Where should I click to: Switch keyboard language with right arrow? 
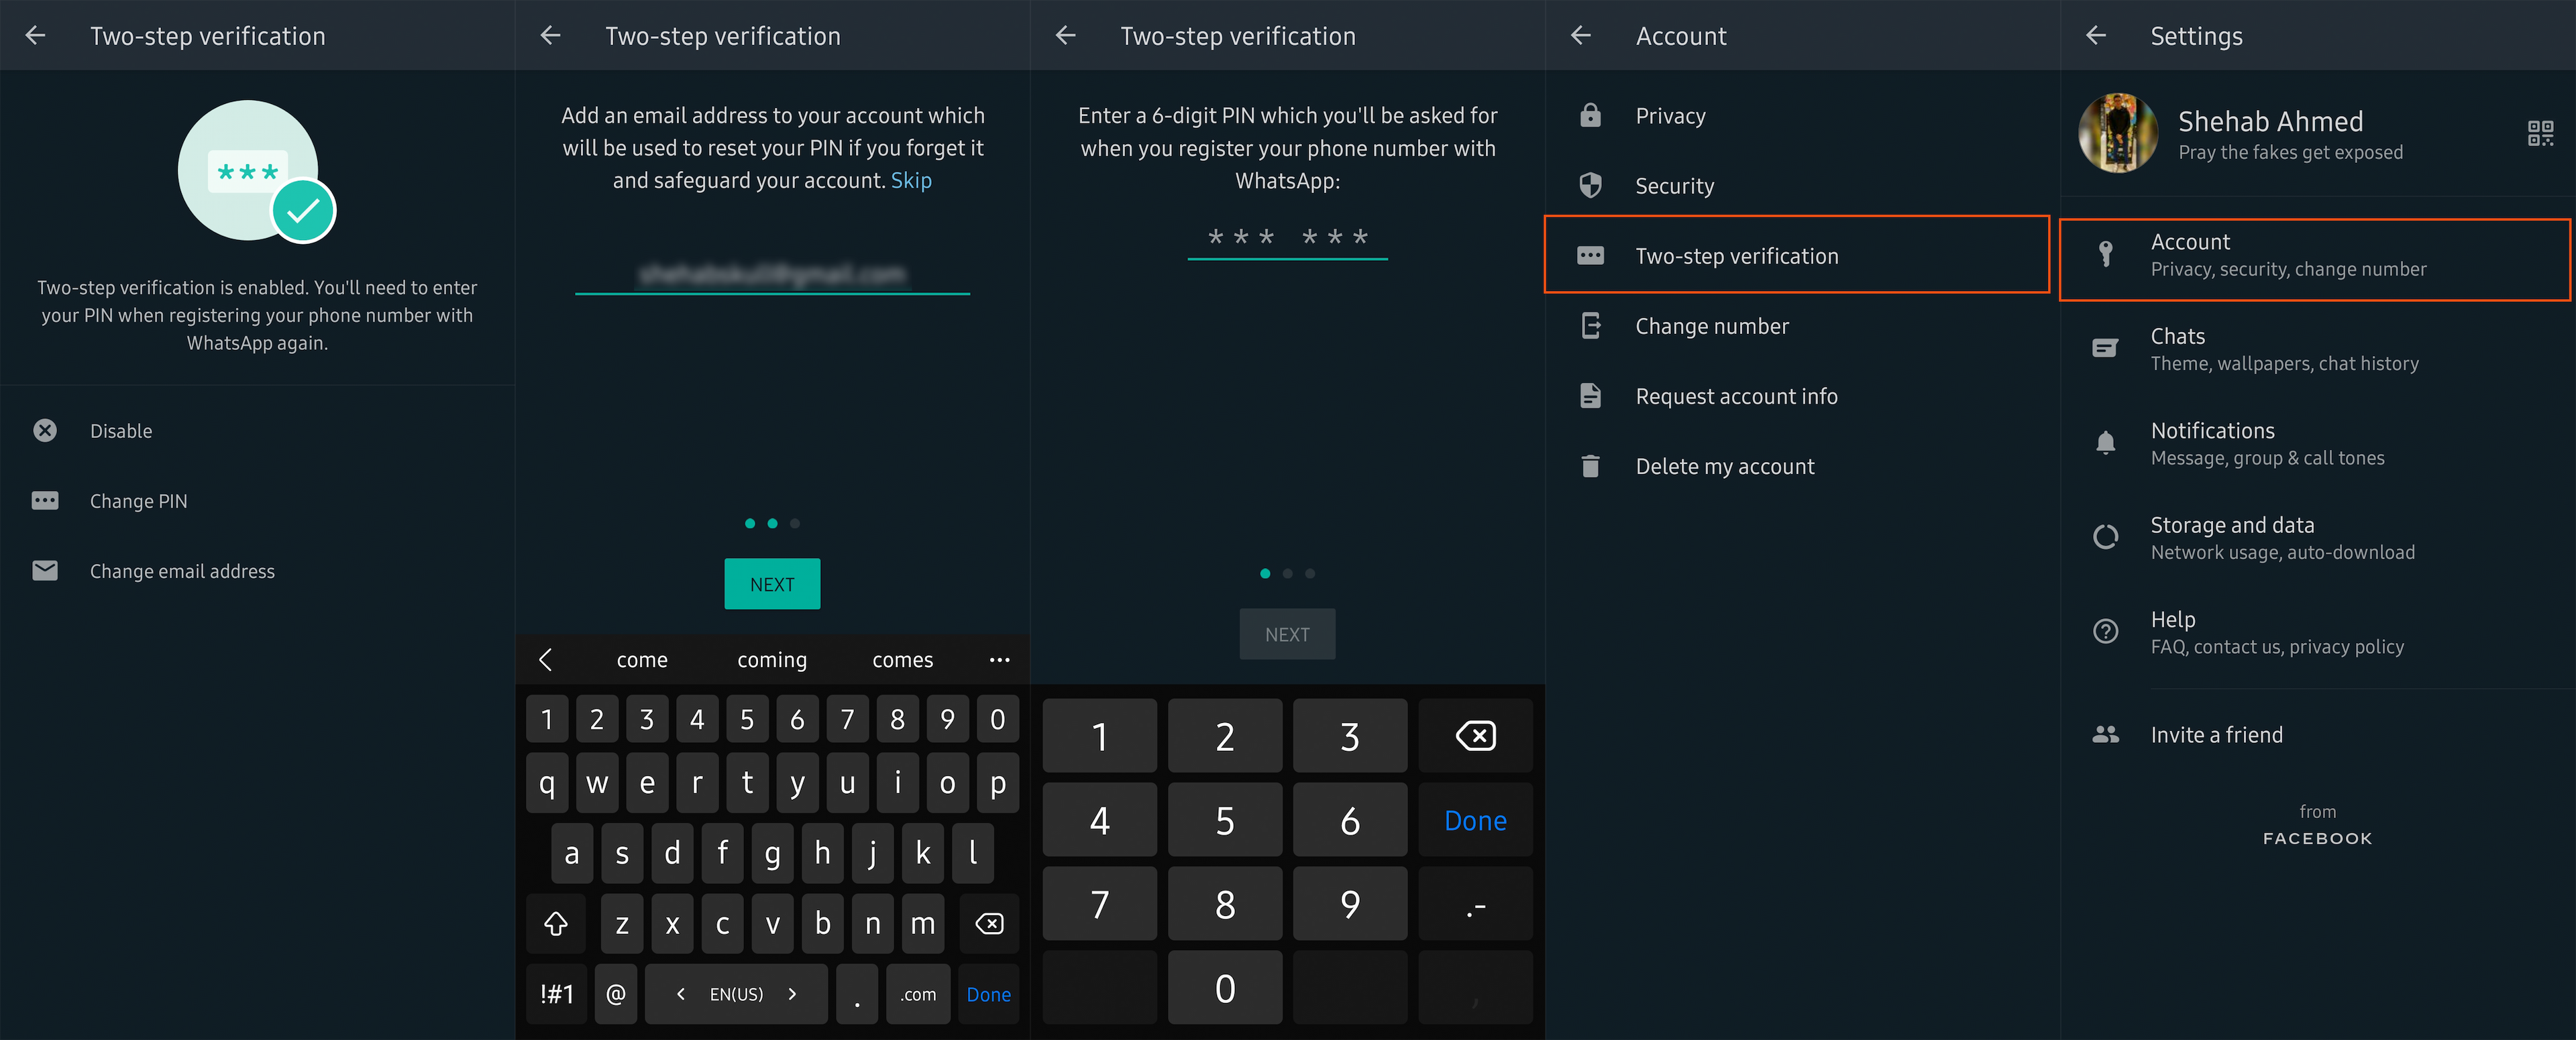pos(793,994)
